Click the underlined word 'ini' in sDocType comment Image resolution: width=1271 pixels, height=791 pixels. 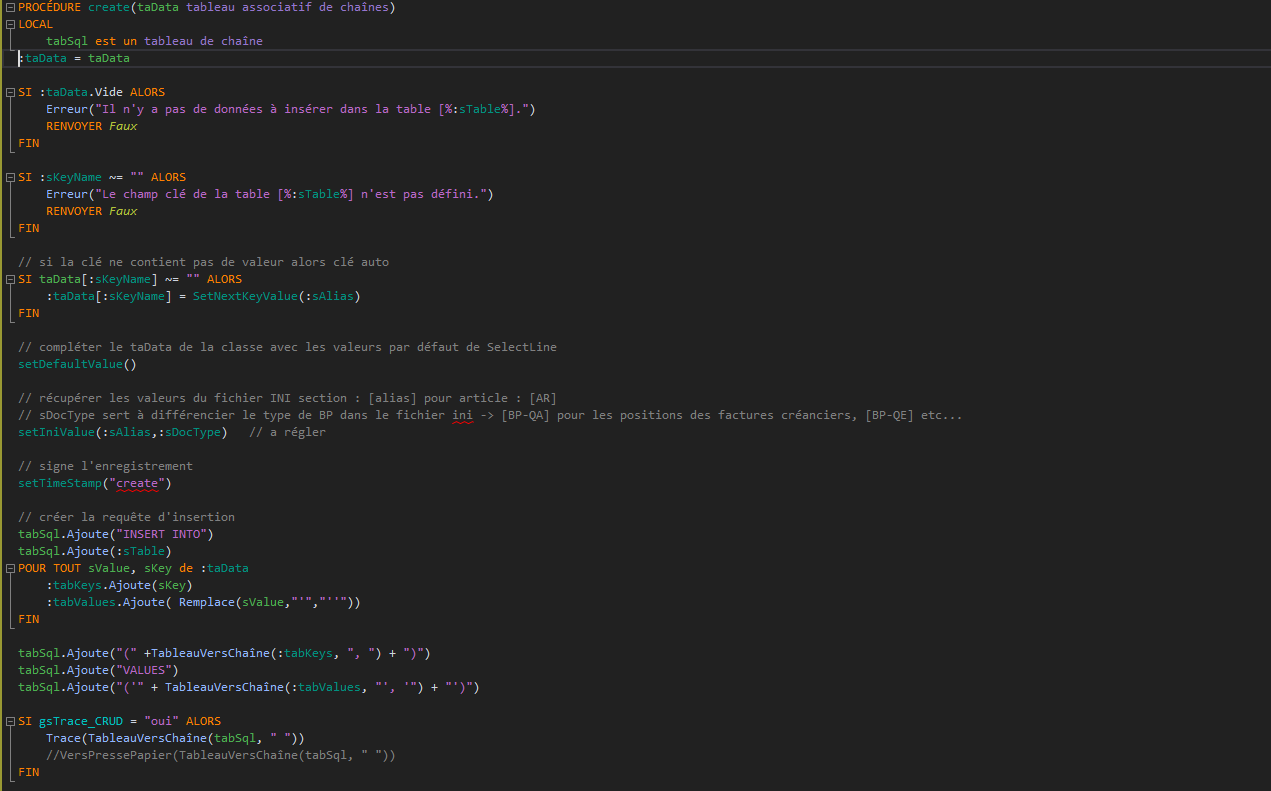coord(462,415)
